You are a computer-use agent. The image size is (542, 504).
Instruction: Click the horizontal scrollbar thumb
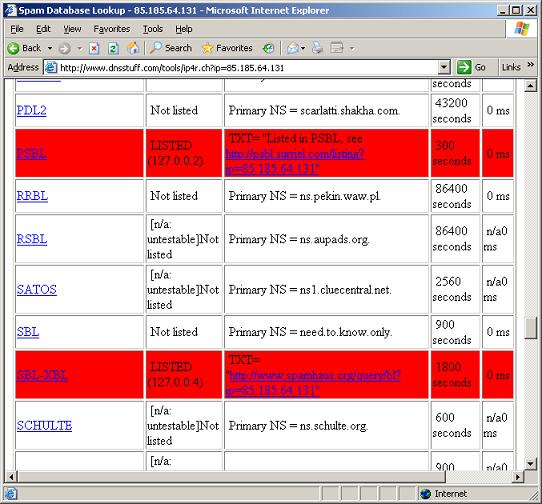232,477
